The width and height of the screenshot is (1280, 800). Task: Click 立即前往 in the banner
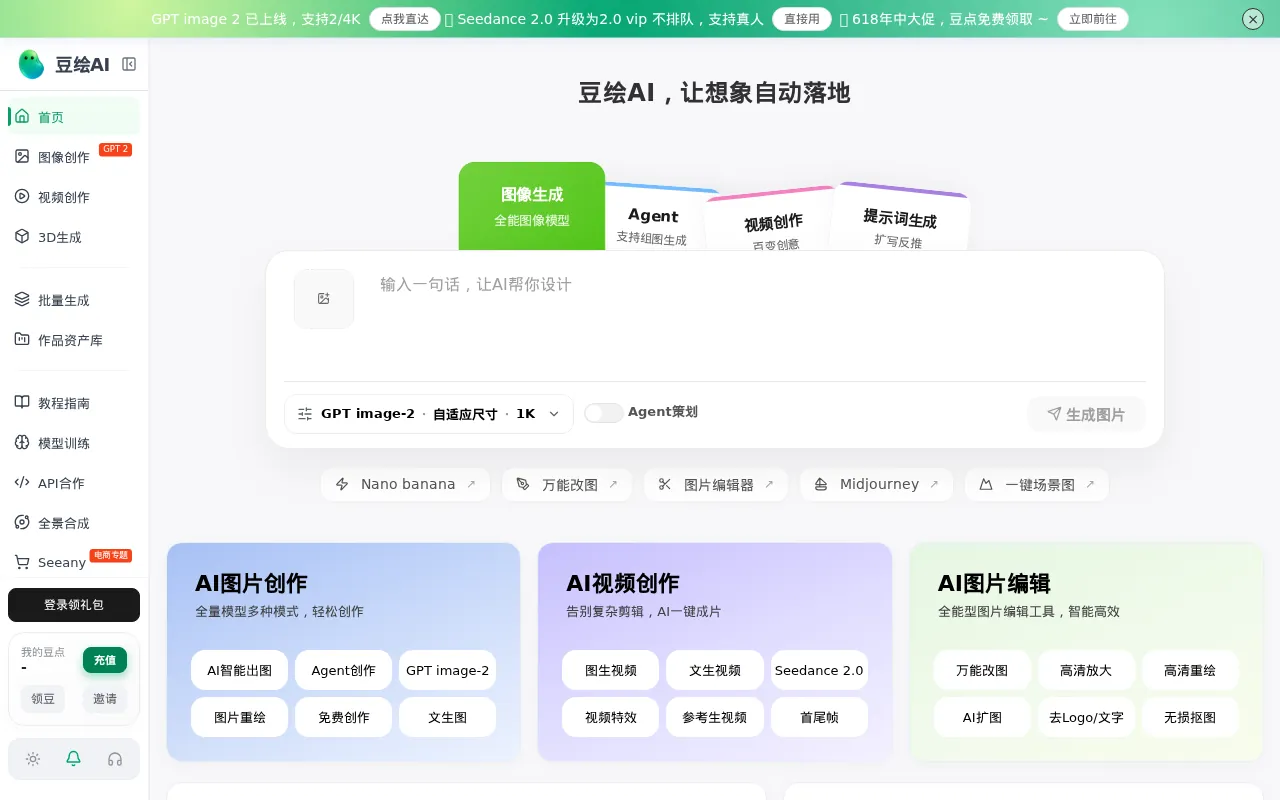1093,19
